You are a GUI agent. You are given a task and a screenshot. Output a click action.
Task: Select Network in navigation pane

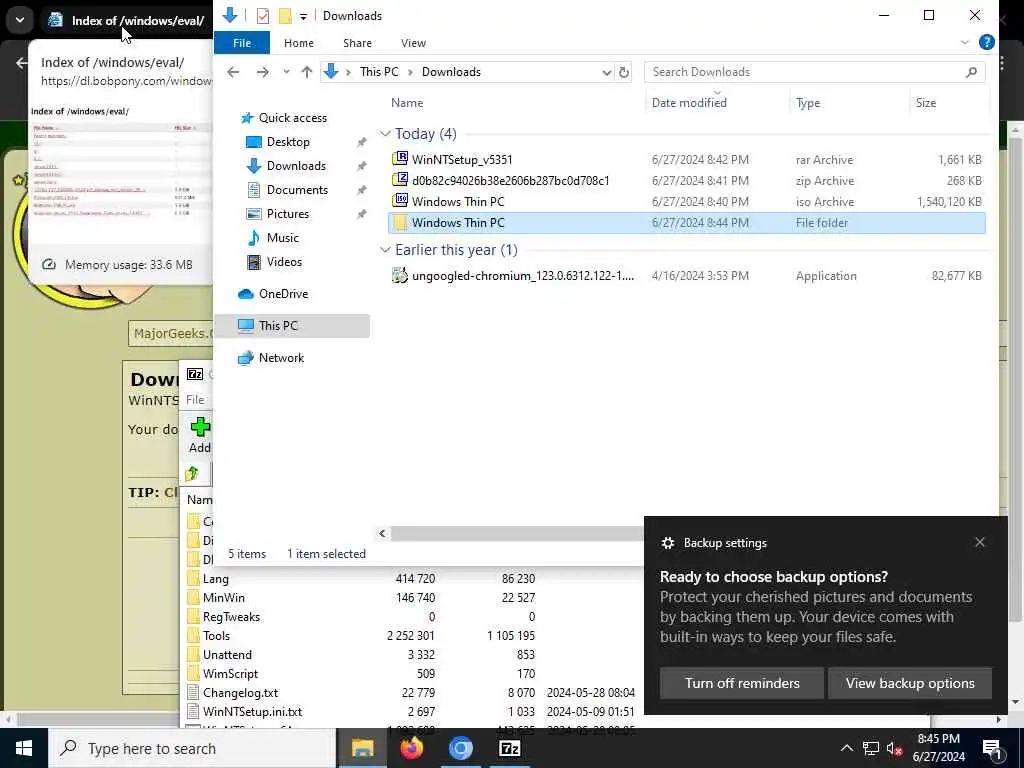point(281,358)
